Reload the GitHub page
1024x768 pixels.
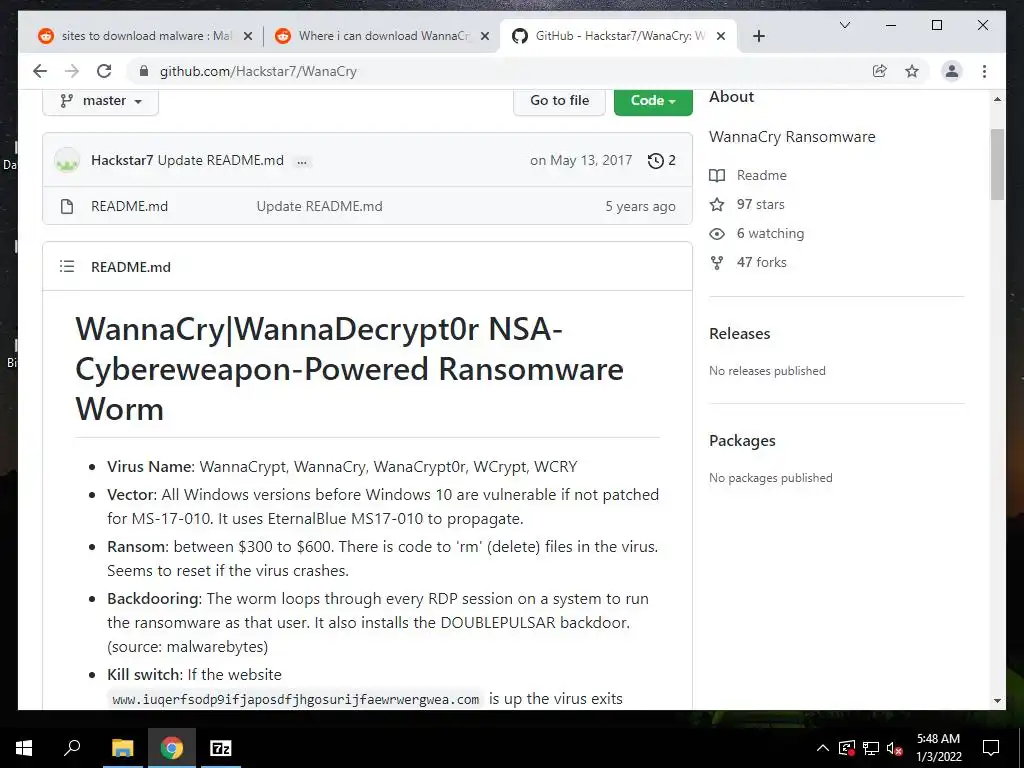104,71
